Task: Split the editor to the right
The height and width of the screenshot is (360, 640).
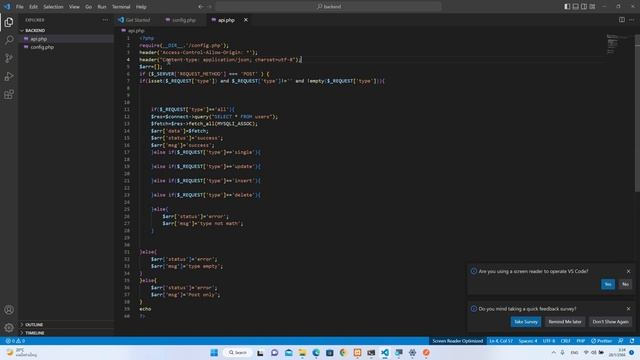Action: click(622, 20)
